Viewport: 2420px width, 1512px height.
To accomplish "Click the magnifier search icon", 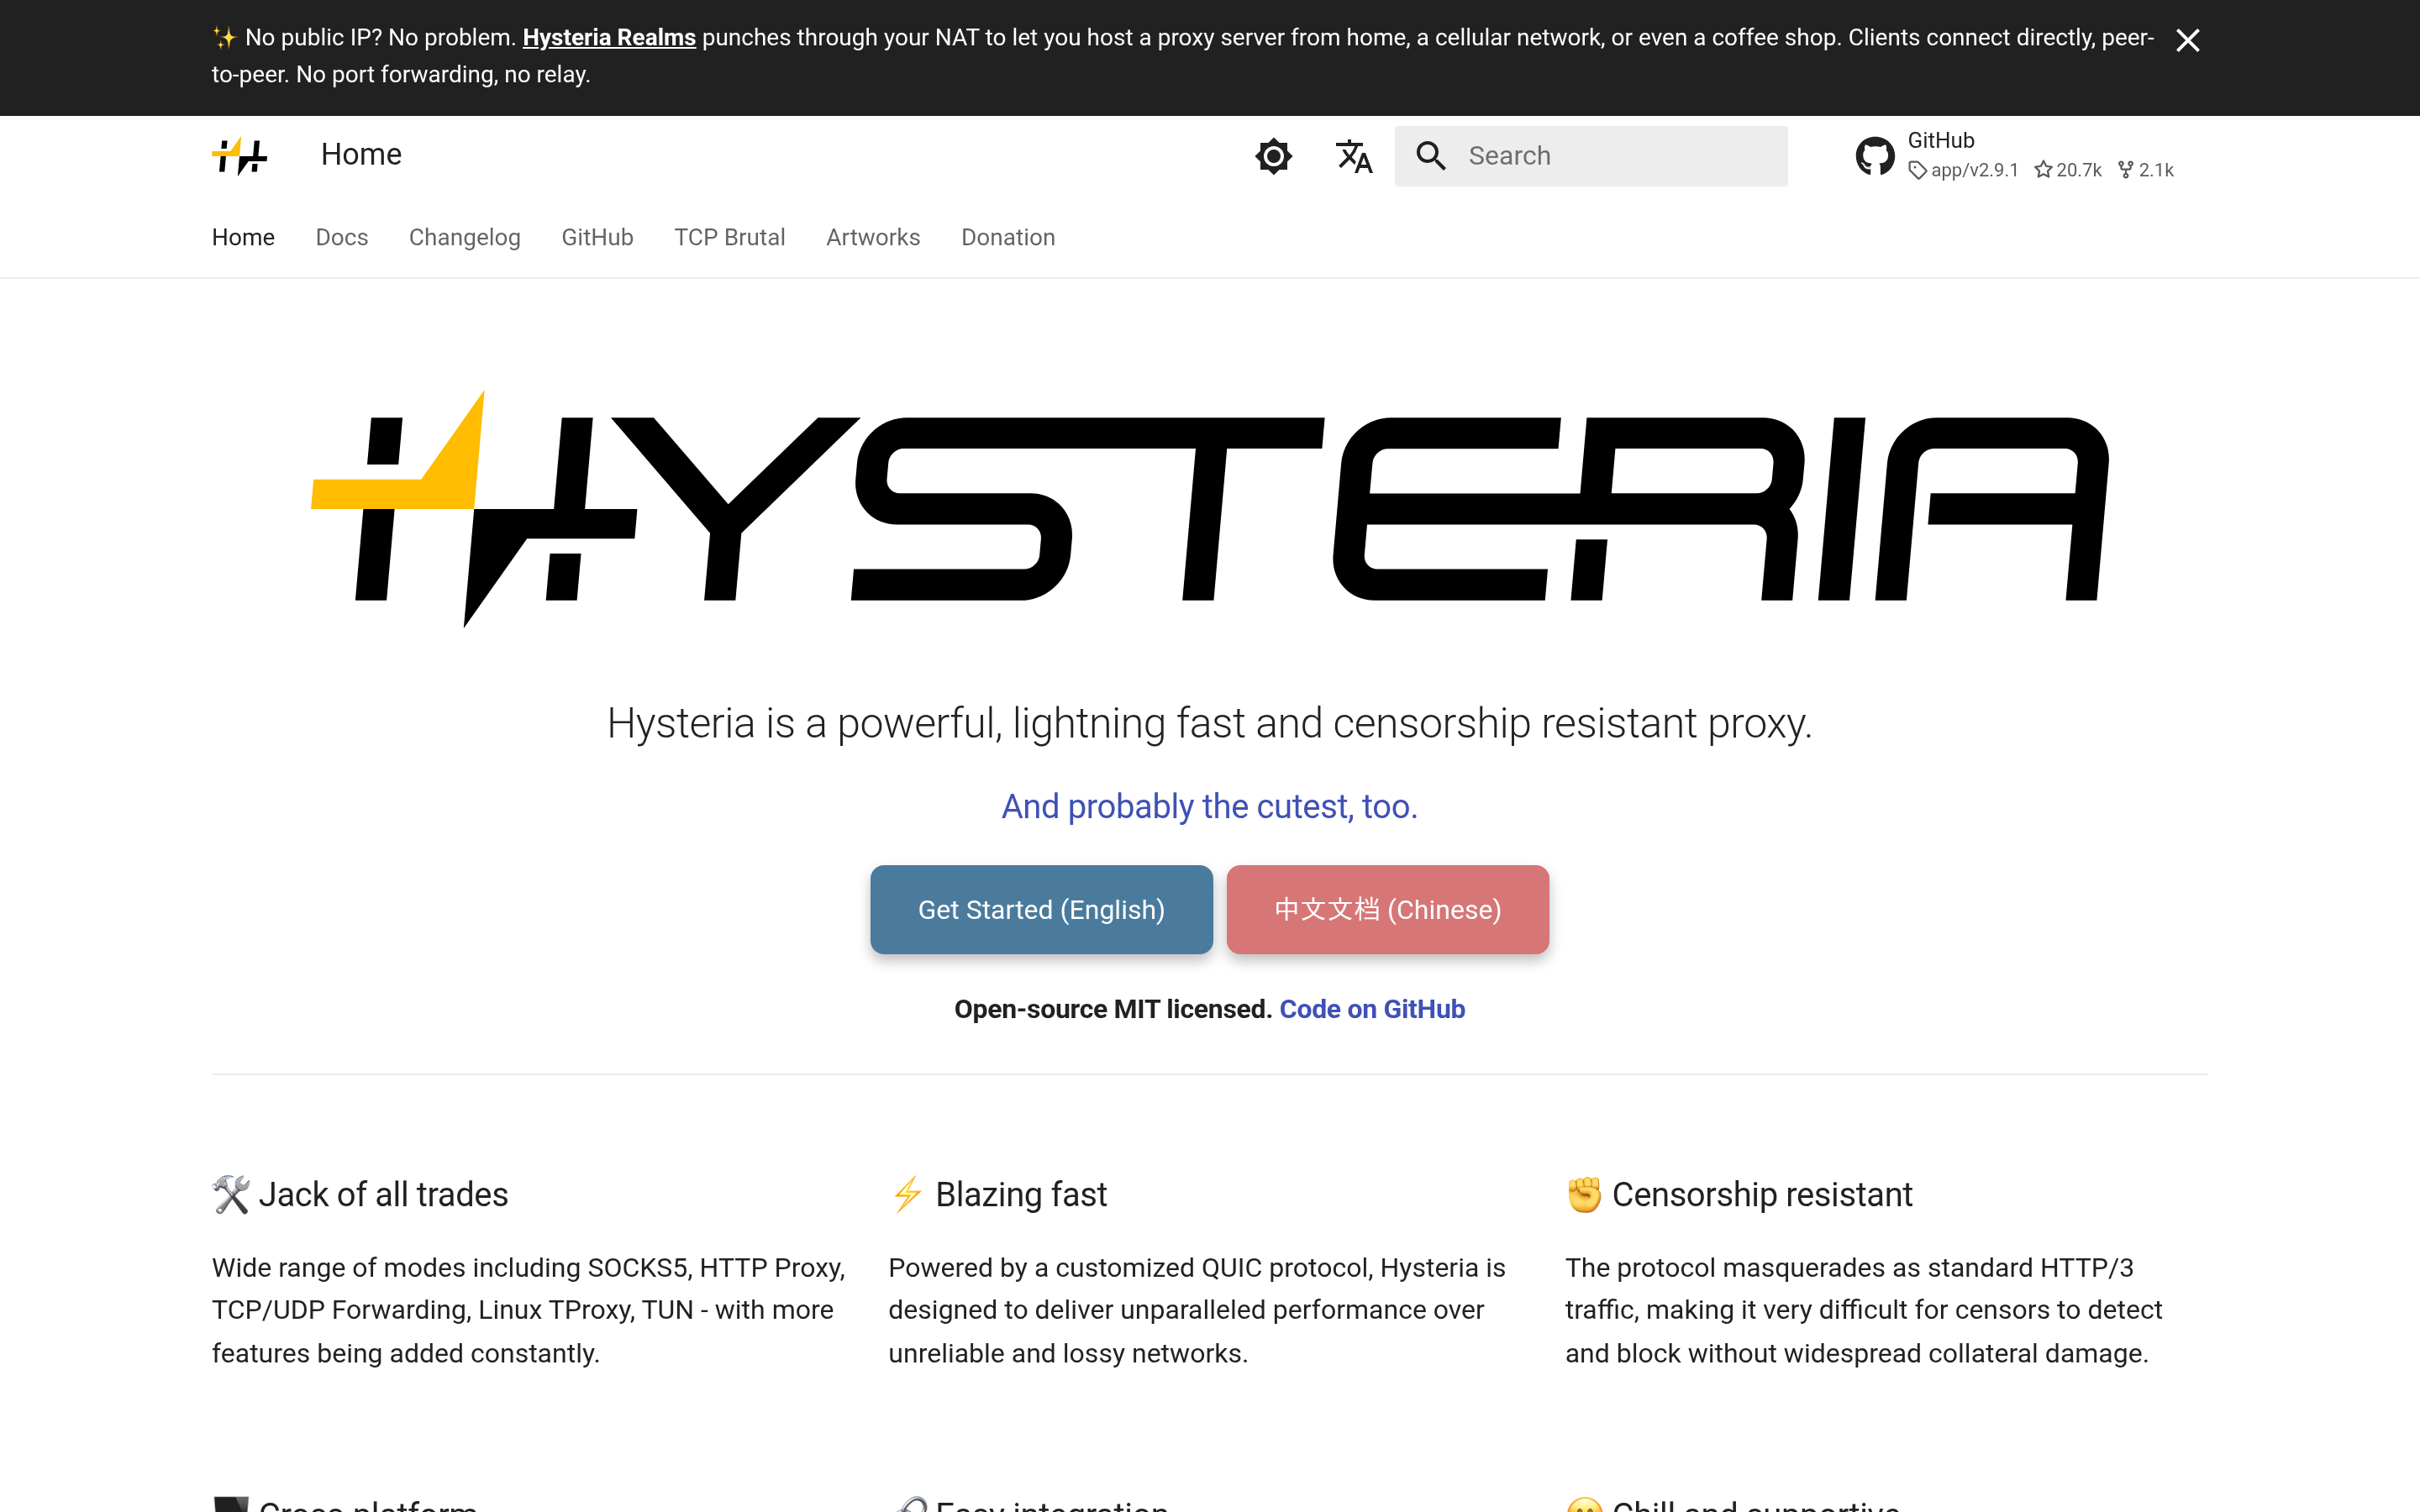I will 1431,156.
